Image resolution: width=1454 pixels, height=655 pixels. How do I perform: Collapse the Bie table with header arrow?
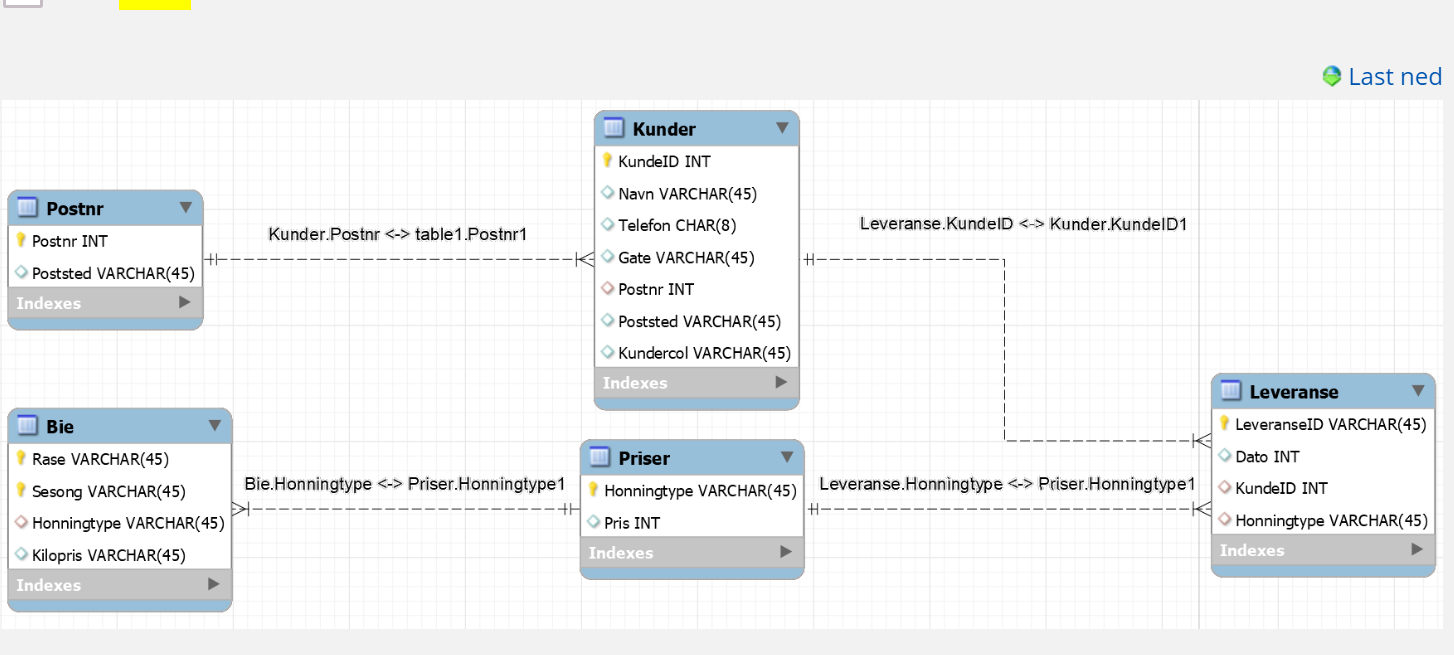pyautogui.click(x=215, y=425)
